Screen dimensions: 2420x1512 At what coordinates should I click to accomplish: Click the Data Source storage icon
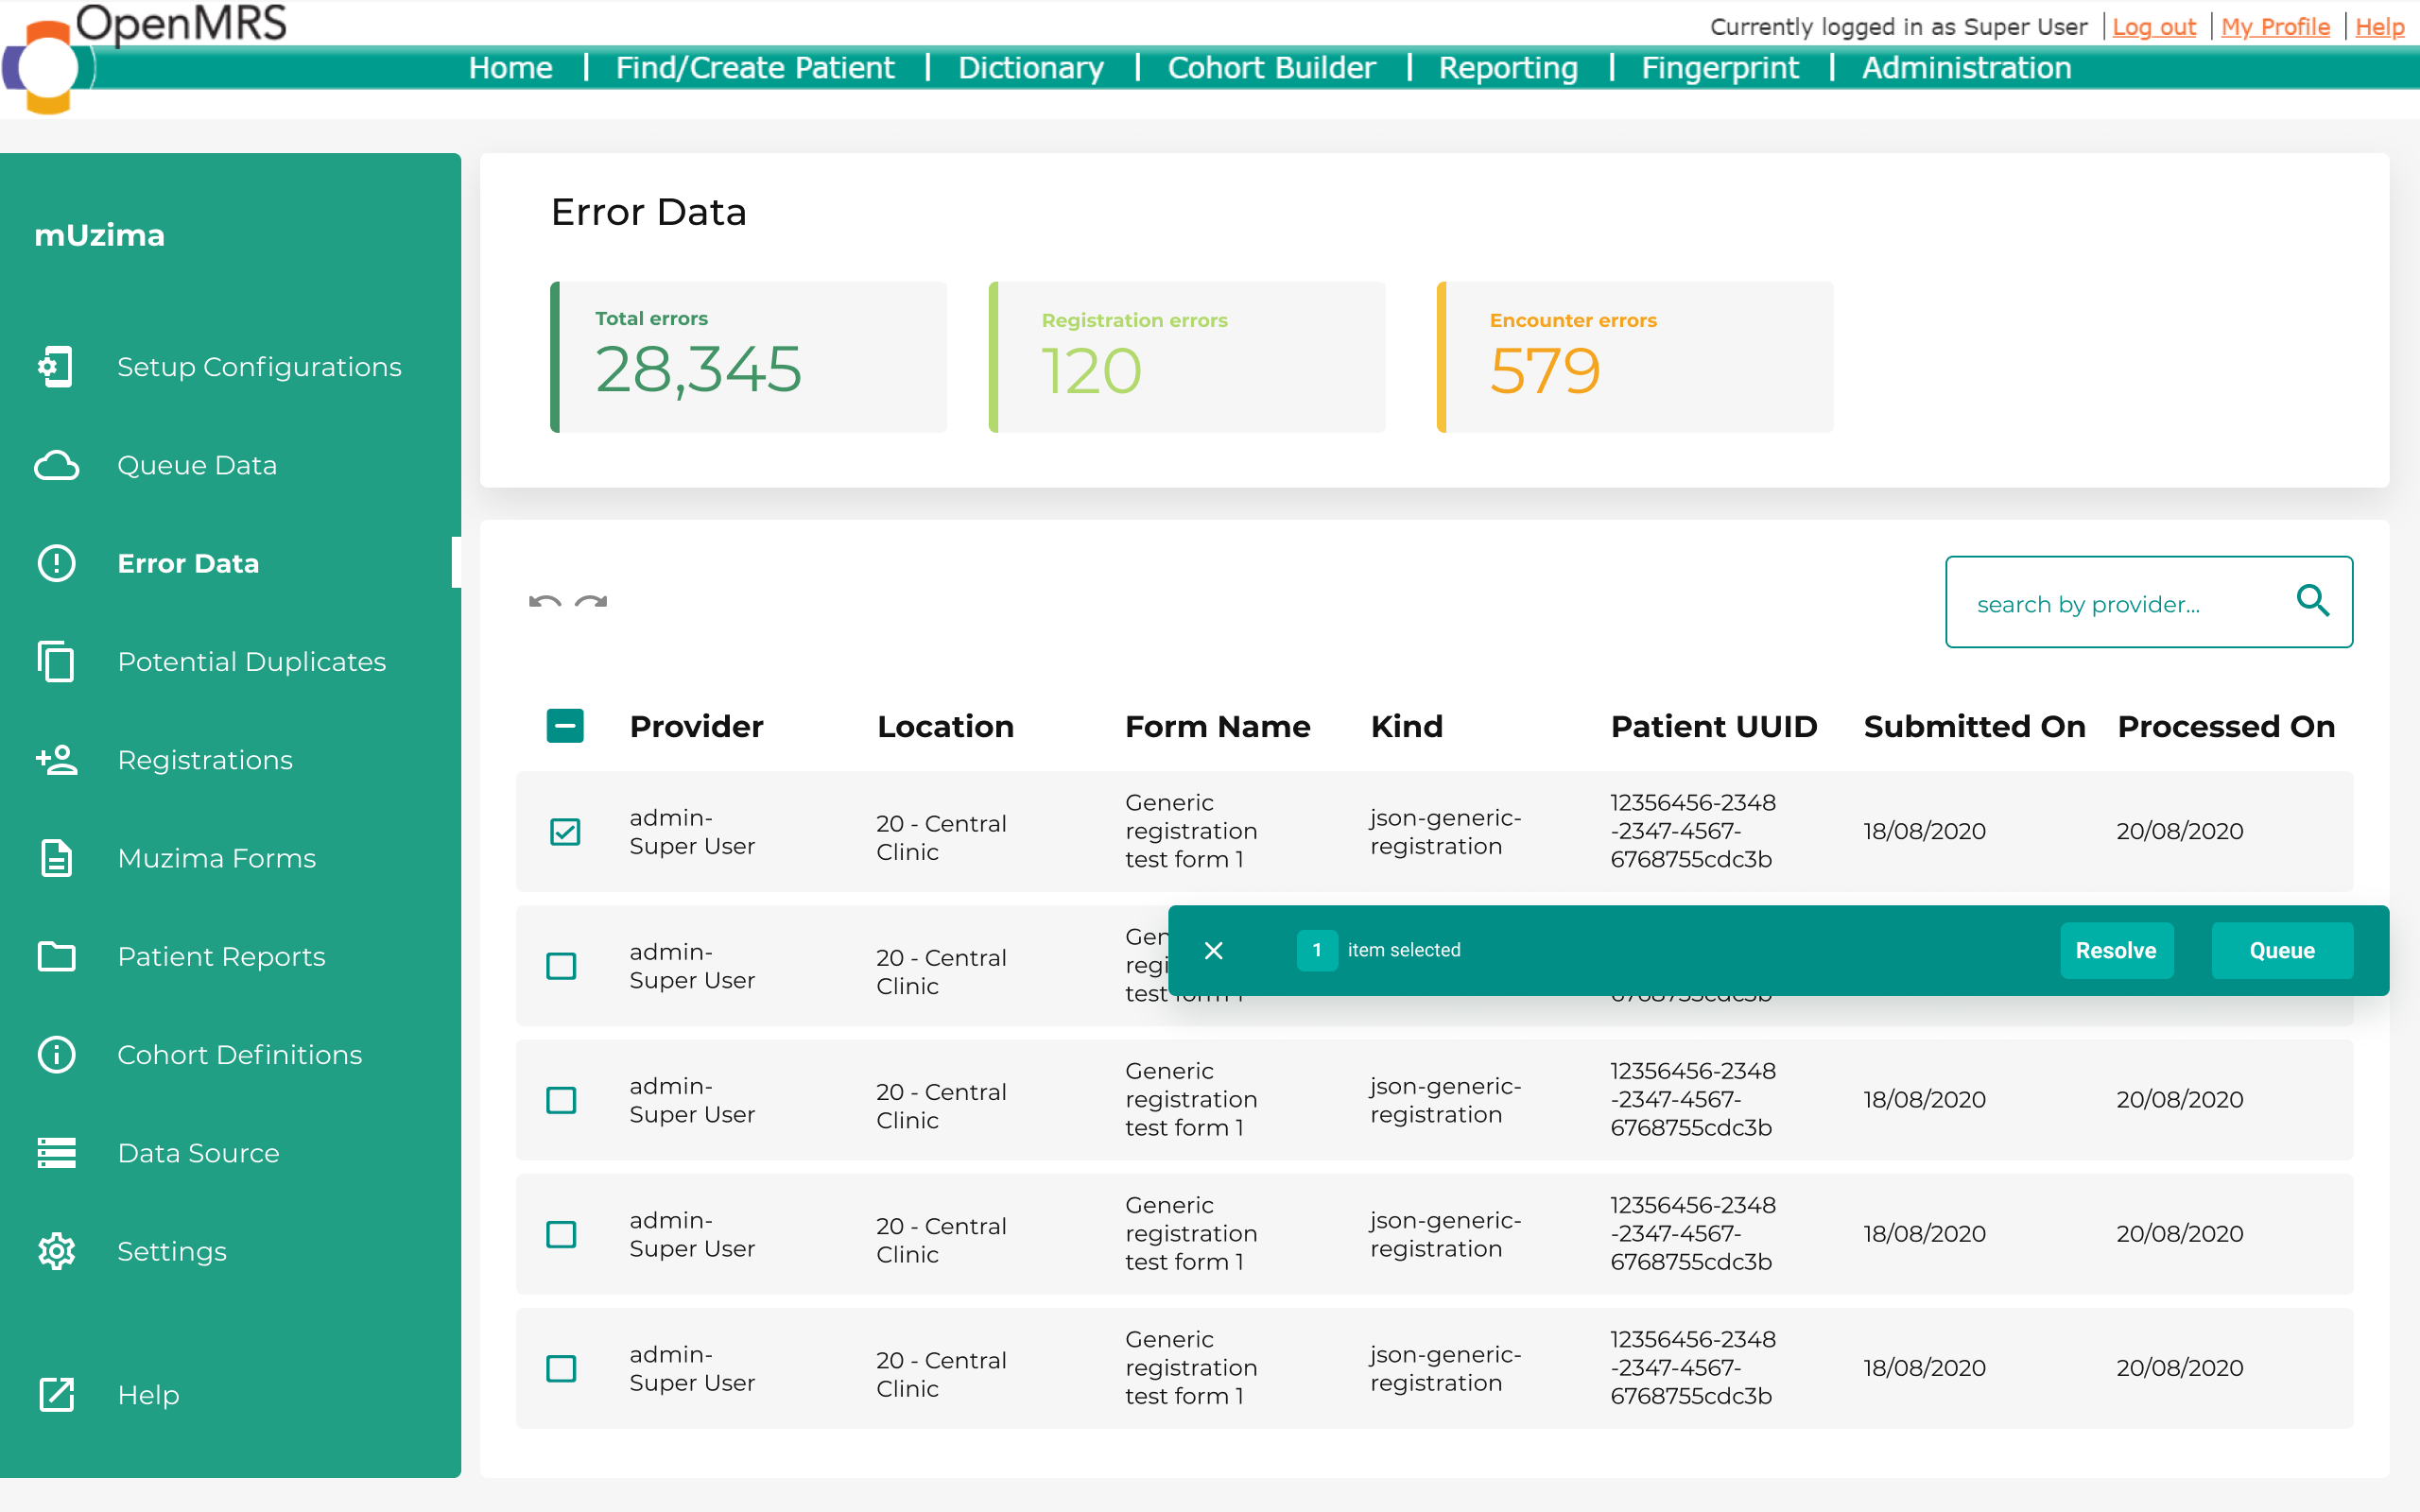56,1152
